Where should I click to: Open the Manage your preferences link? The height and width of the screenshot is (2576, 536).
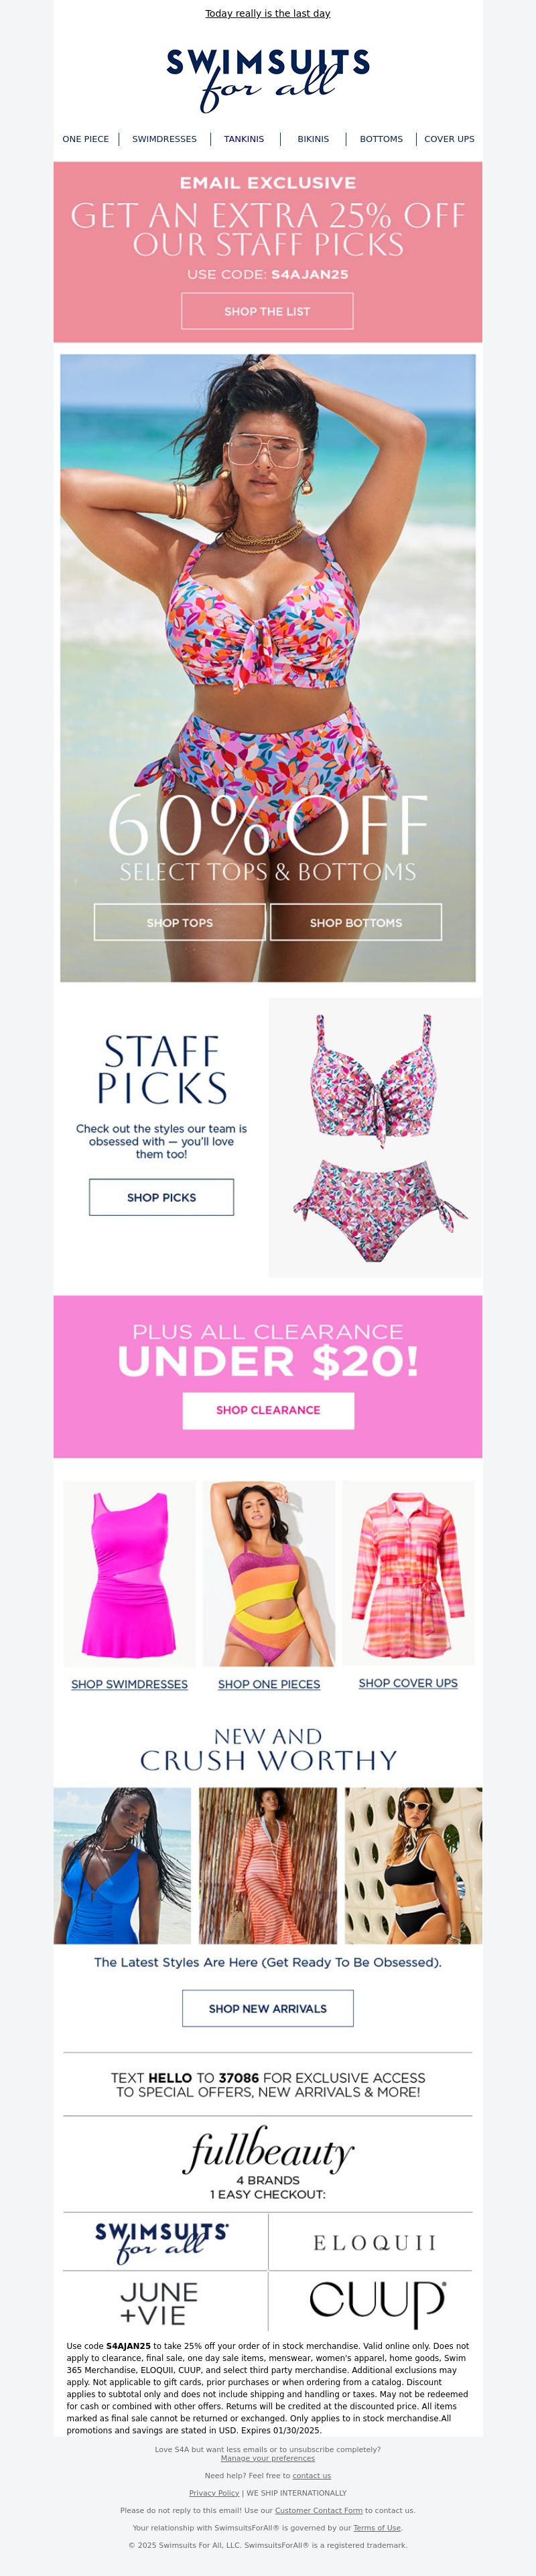pyautogui.click(x=268, y=2458)
